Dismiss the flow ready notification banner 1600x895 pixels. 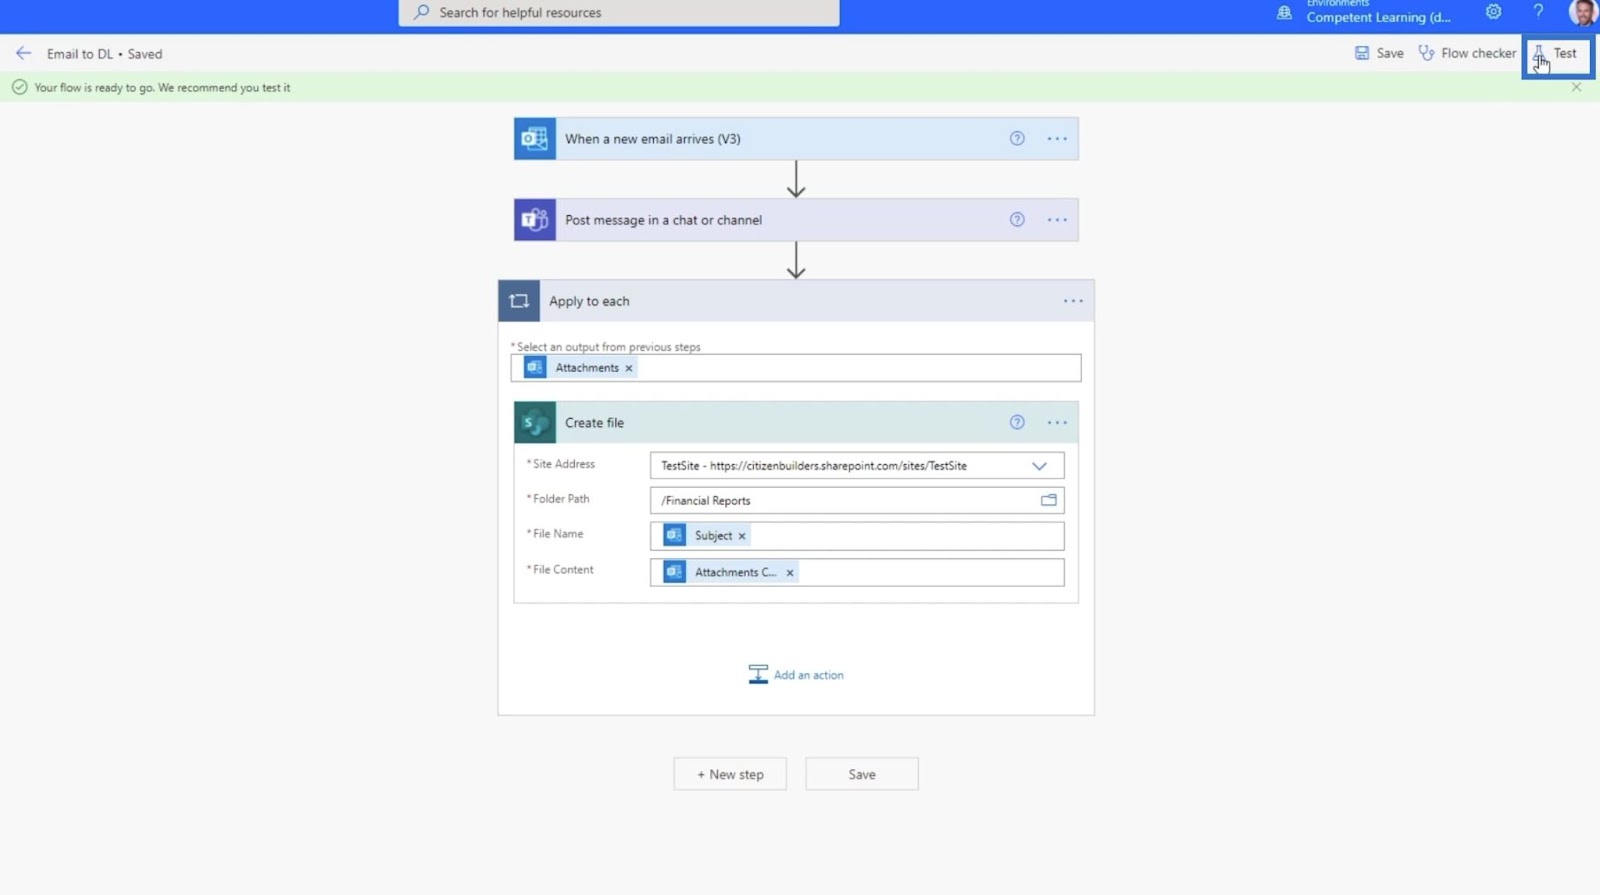1576,88
